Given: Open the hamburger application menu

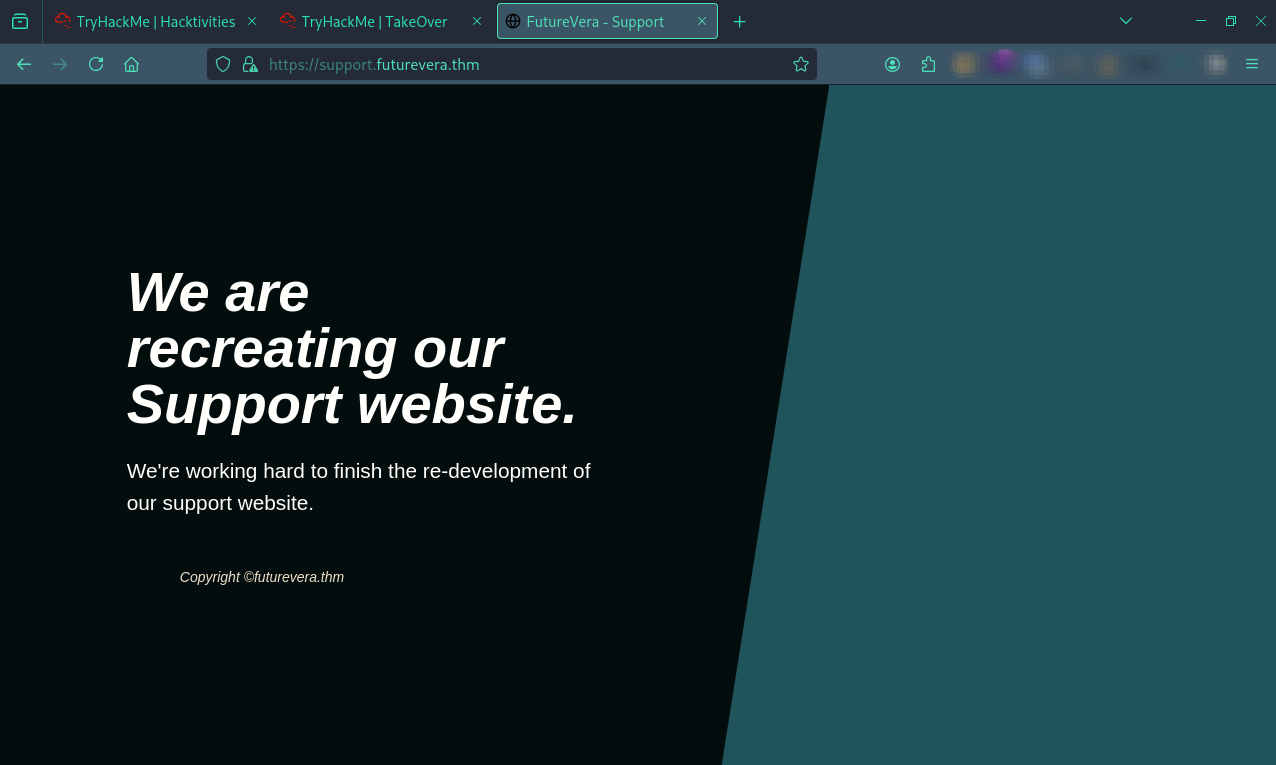Looking at the screenshot, I should coord(1252,64).
